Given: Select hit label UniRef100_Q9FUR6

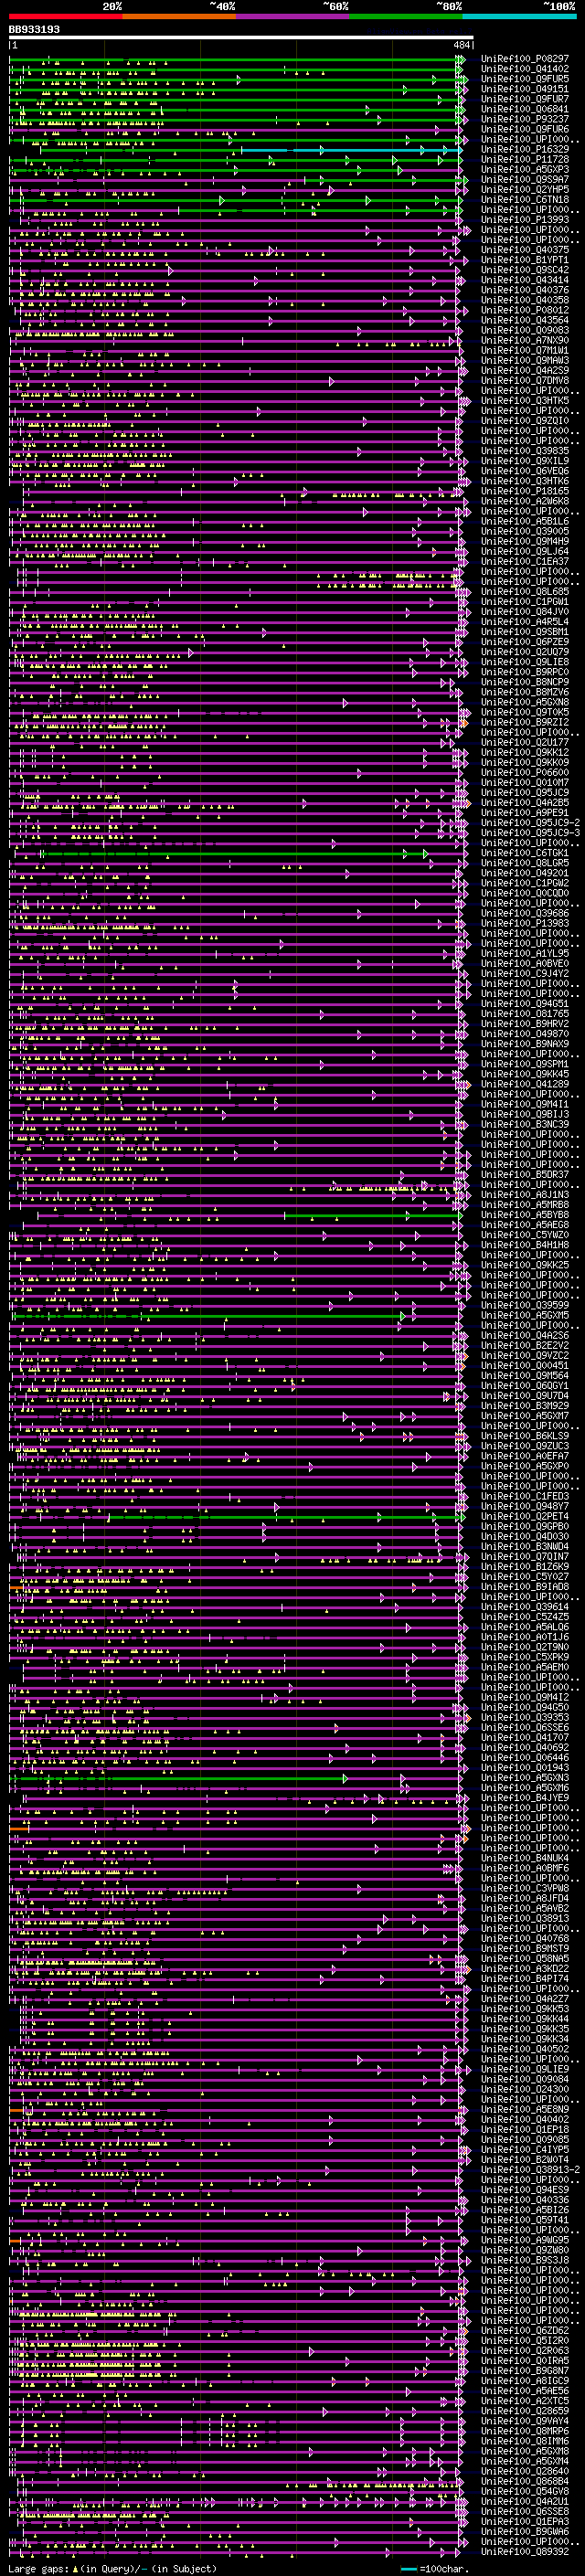Looking at the screenshot, I should [x=525, y=129].
